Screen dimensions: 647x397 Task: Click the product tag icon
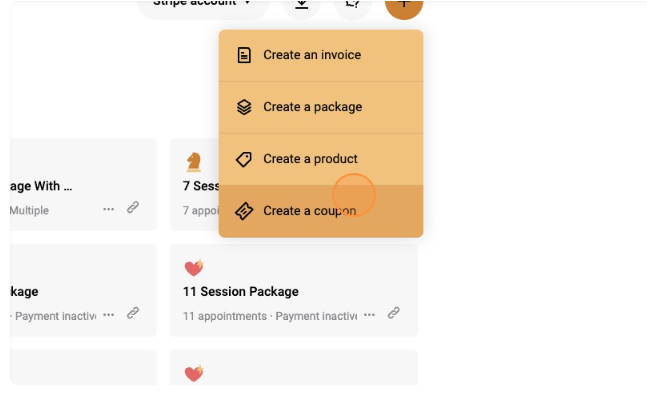point(244,159)
